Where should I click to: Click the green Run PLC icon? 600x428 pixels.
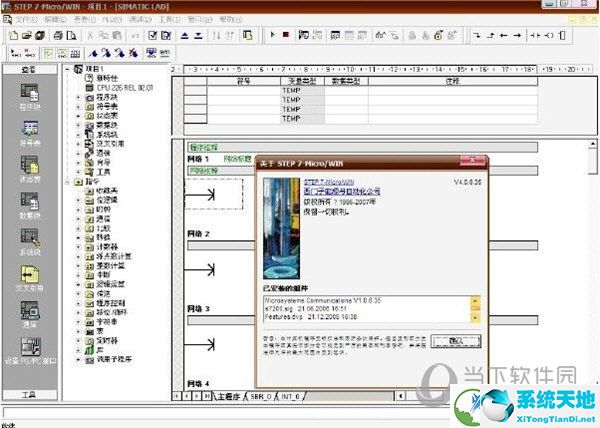(272, 35)
